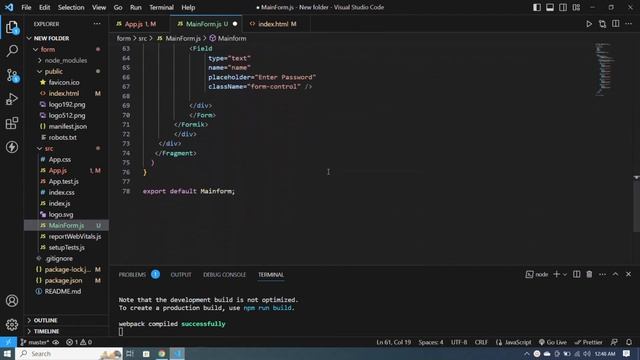Image resolution: width=640 pixels, height=360 pixels.
Task: Toggle the primary side bar layout icon
Action: click(537, 7)
